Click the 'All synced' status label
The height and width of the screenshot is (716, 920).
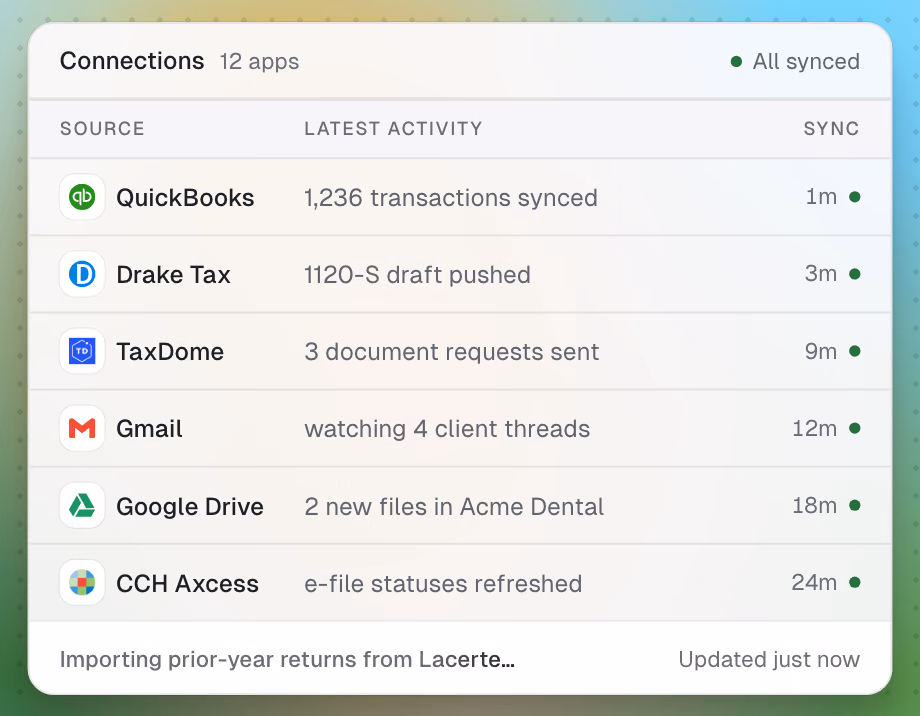click(x=806, y=62)
